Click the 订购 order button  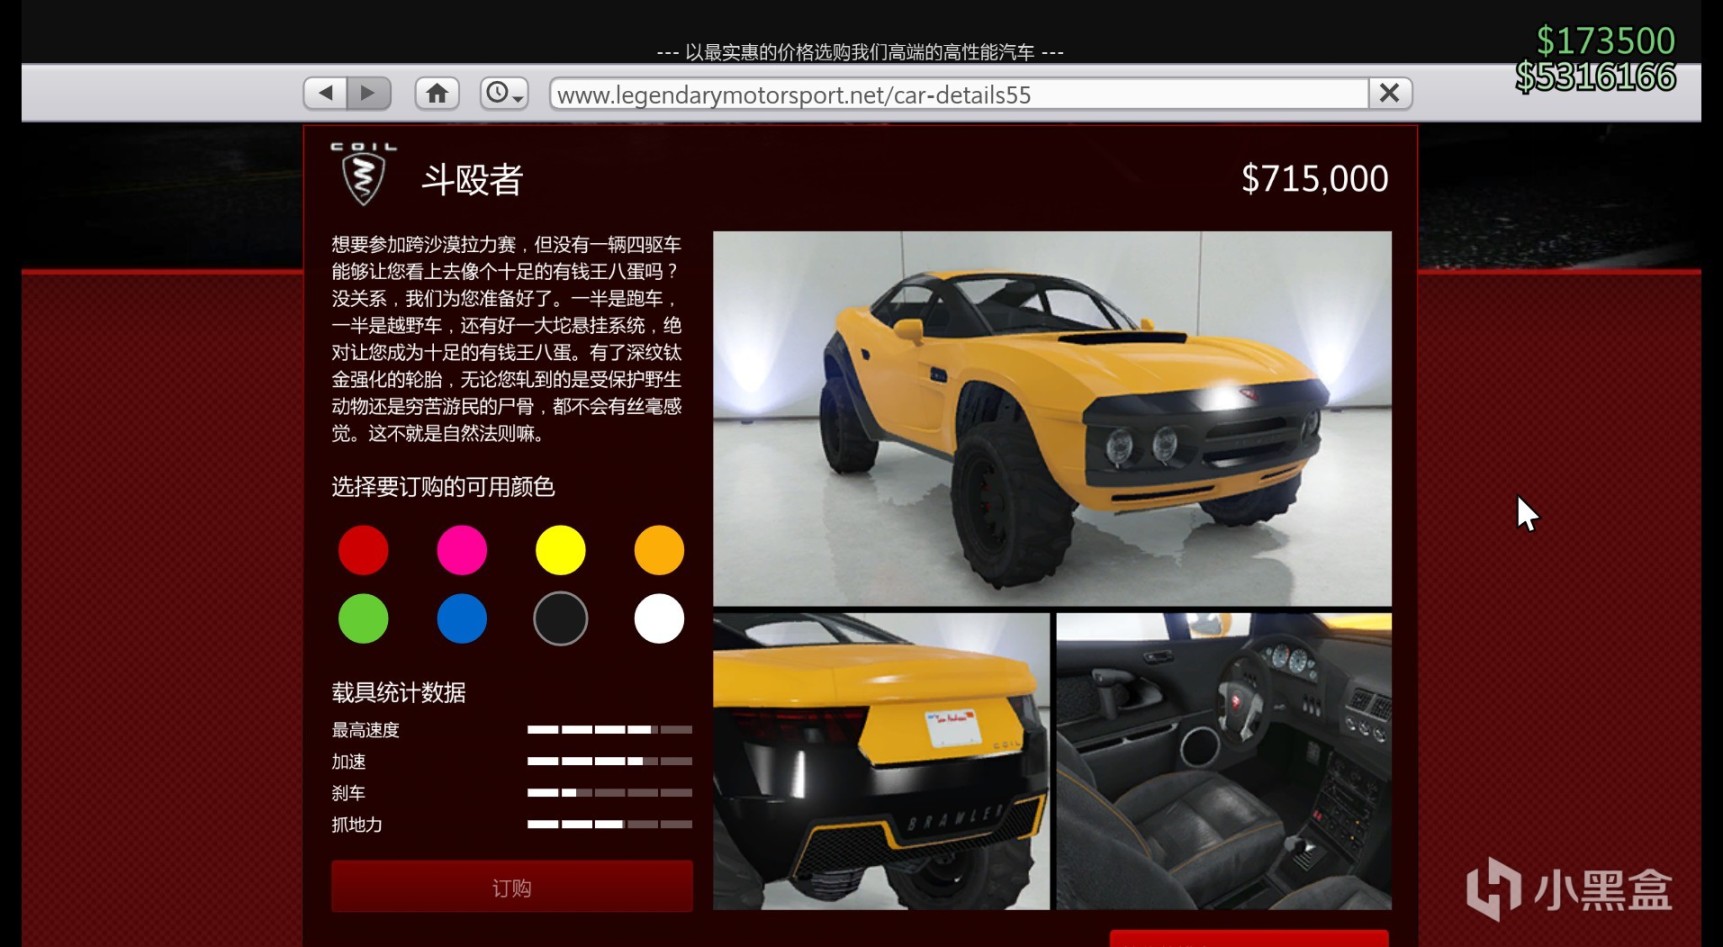click(x=512, y=887)
